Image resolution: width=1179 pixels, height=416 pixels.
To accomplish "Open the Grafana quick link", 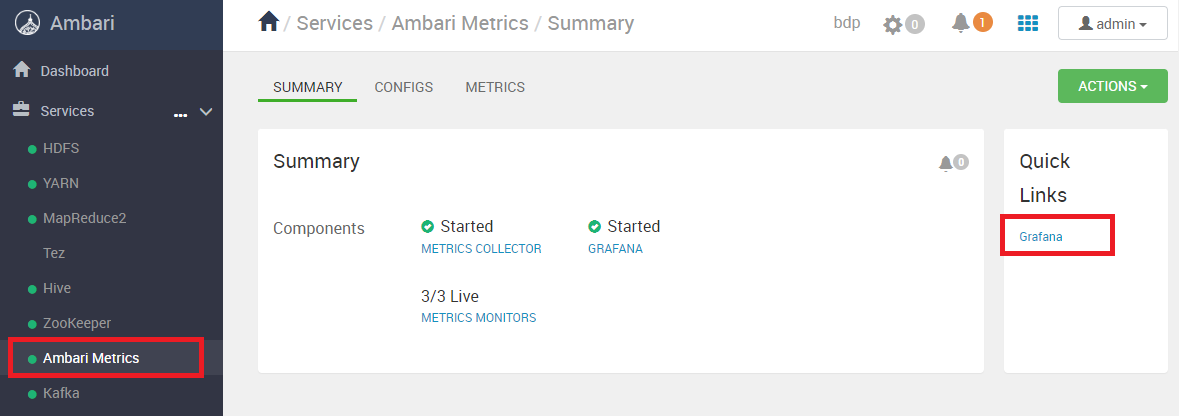I will (1041, 236).
